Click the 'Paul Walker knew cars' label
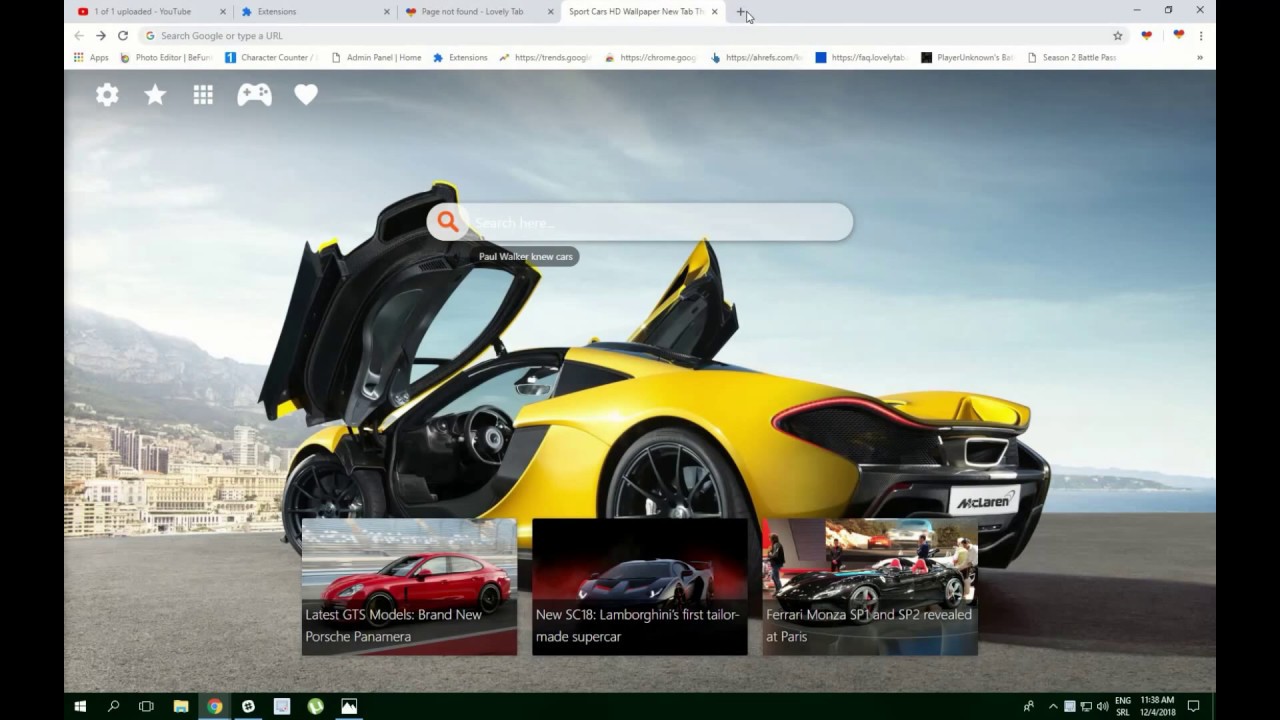Viewport: 1280px width, 720px height. point(526,257)
